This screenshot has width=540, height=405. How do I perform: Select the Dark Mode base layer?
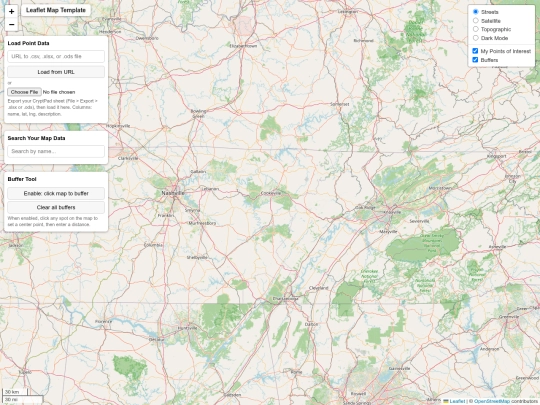click(x=476, y=38)
